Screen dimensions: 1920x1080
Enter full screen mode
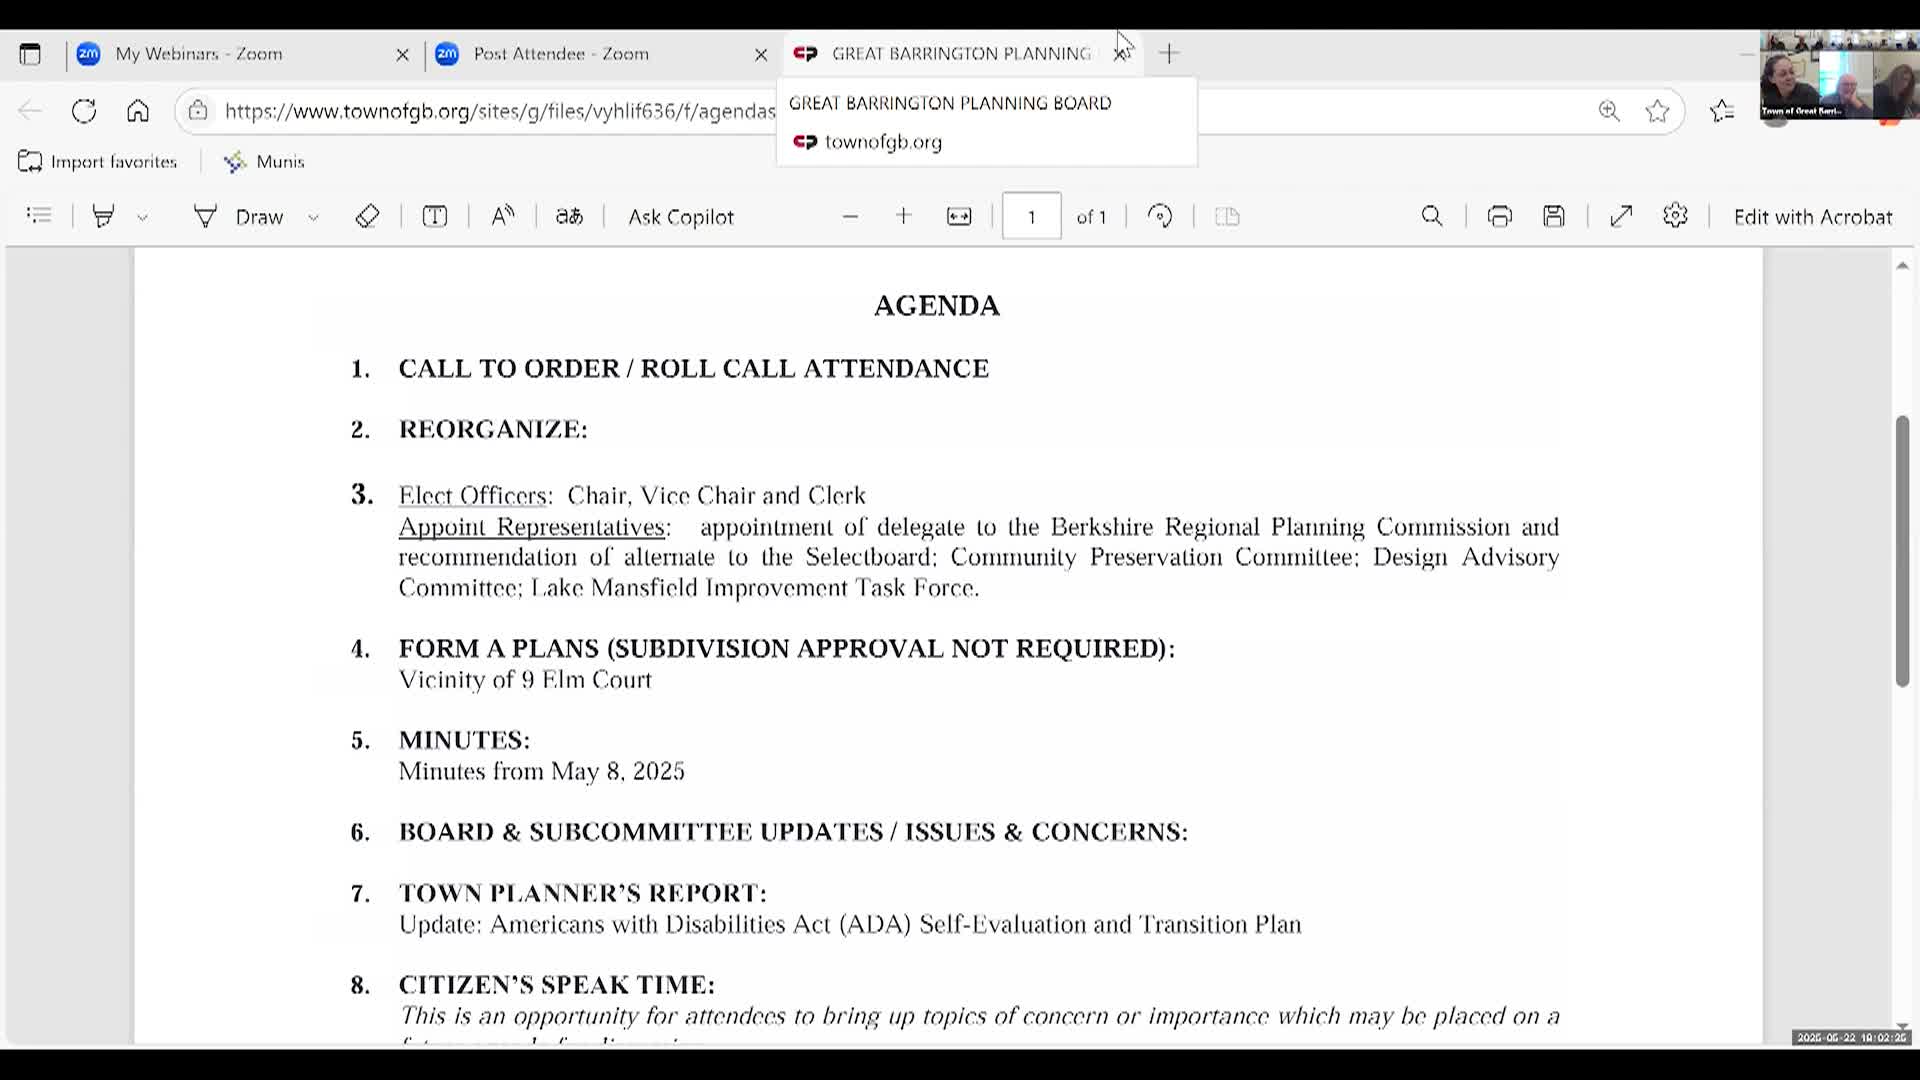pyautogui.click(x=1621, y=216)
